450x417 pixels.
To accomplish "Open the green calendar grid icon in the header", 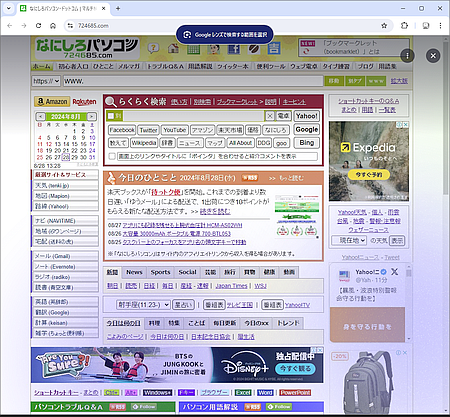I will click(193, 49).
